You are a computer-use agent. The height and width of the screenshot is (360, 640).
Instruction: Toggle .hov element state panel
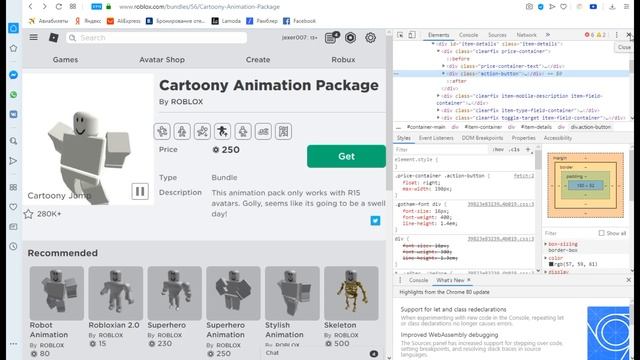pyautogui.click(x=498, y=150)
